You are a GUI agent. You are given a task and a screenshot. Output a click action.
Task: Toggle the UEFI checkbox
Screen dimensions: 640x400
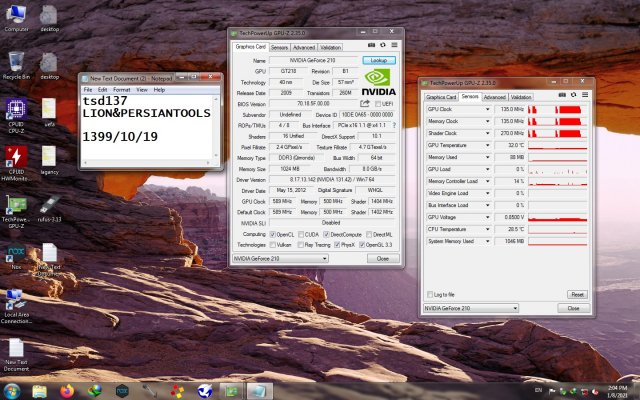377,103
